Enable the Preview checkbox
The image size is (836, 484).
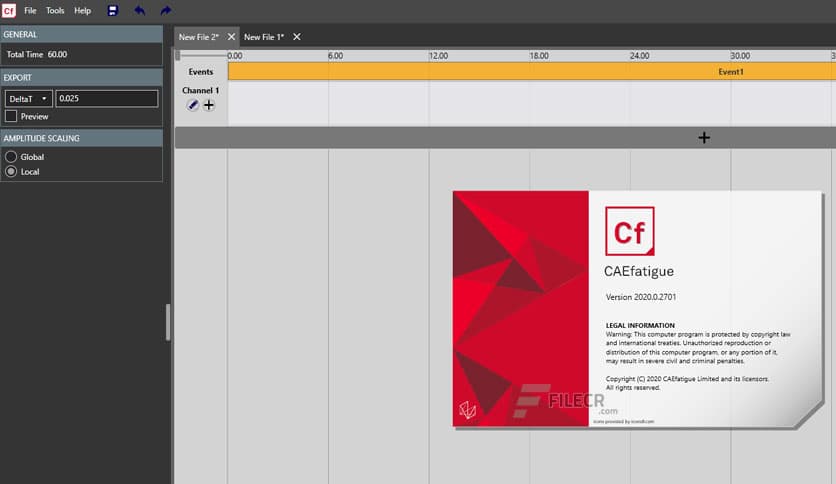click(11, 116)
